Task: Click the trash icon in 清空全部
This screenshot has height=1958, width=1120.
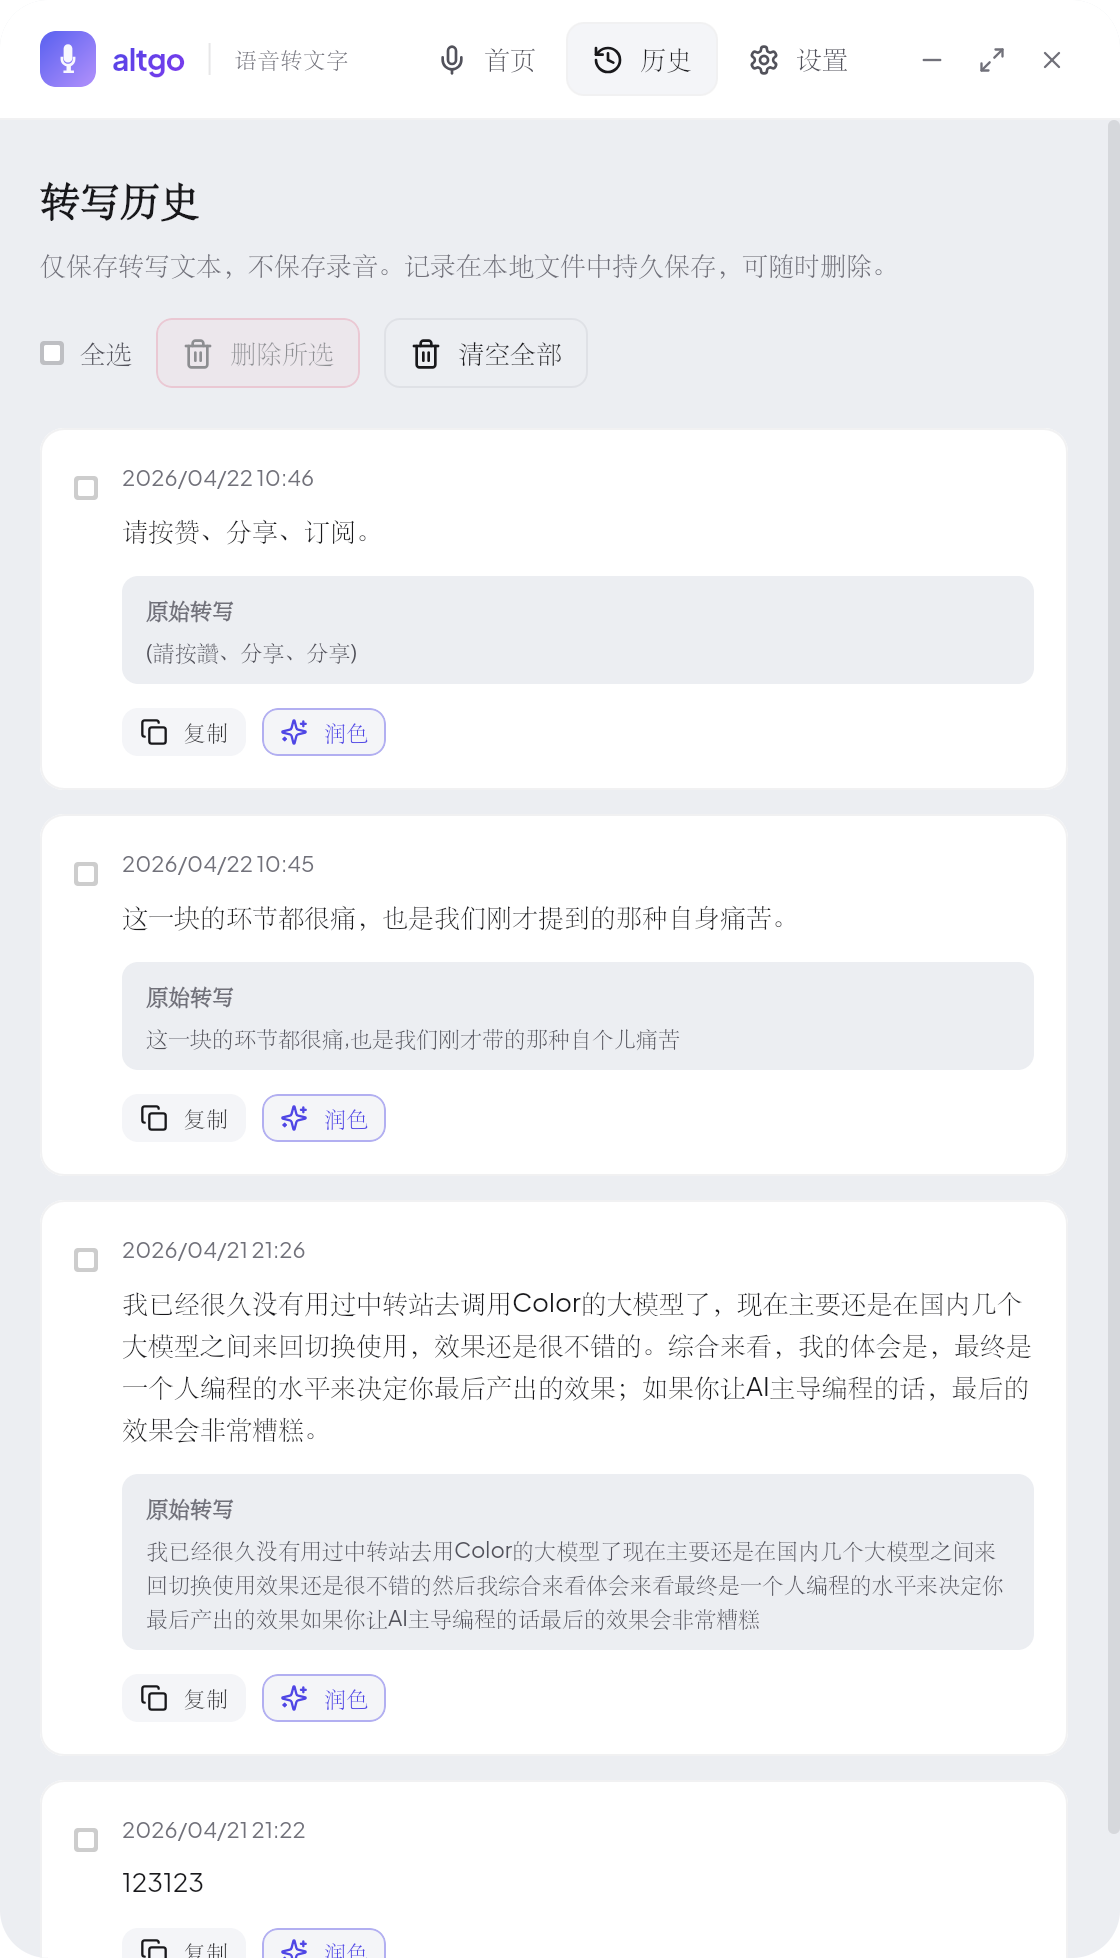Action: [426, 354]
